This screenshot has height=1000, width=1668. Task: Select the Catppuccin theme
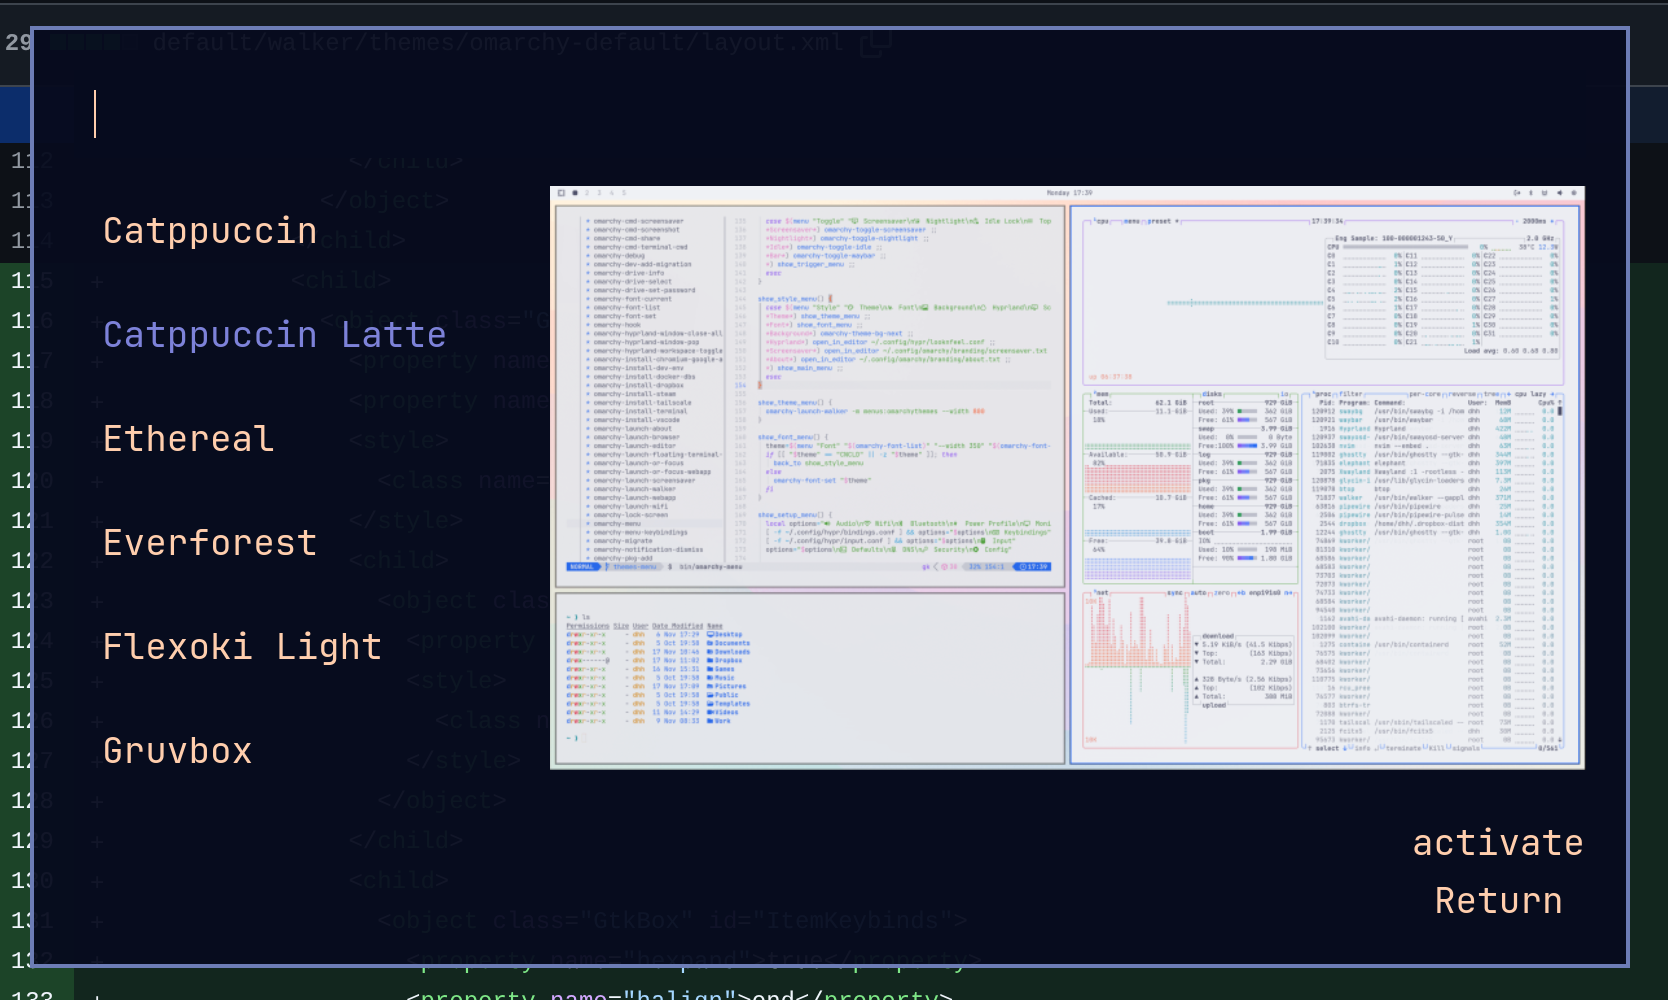(x=210, y=231)
